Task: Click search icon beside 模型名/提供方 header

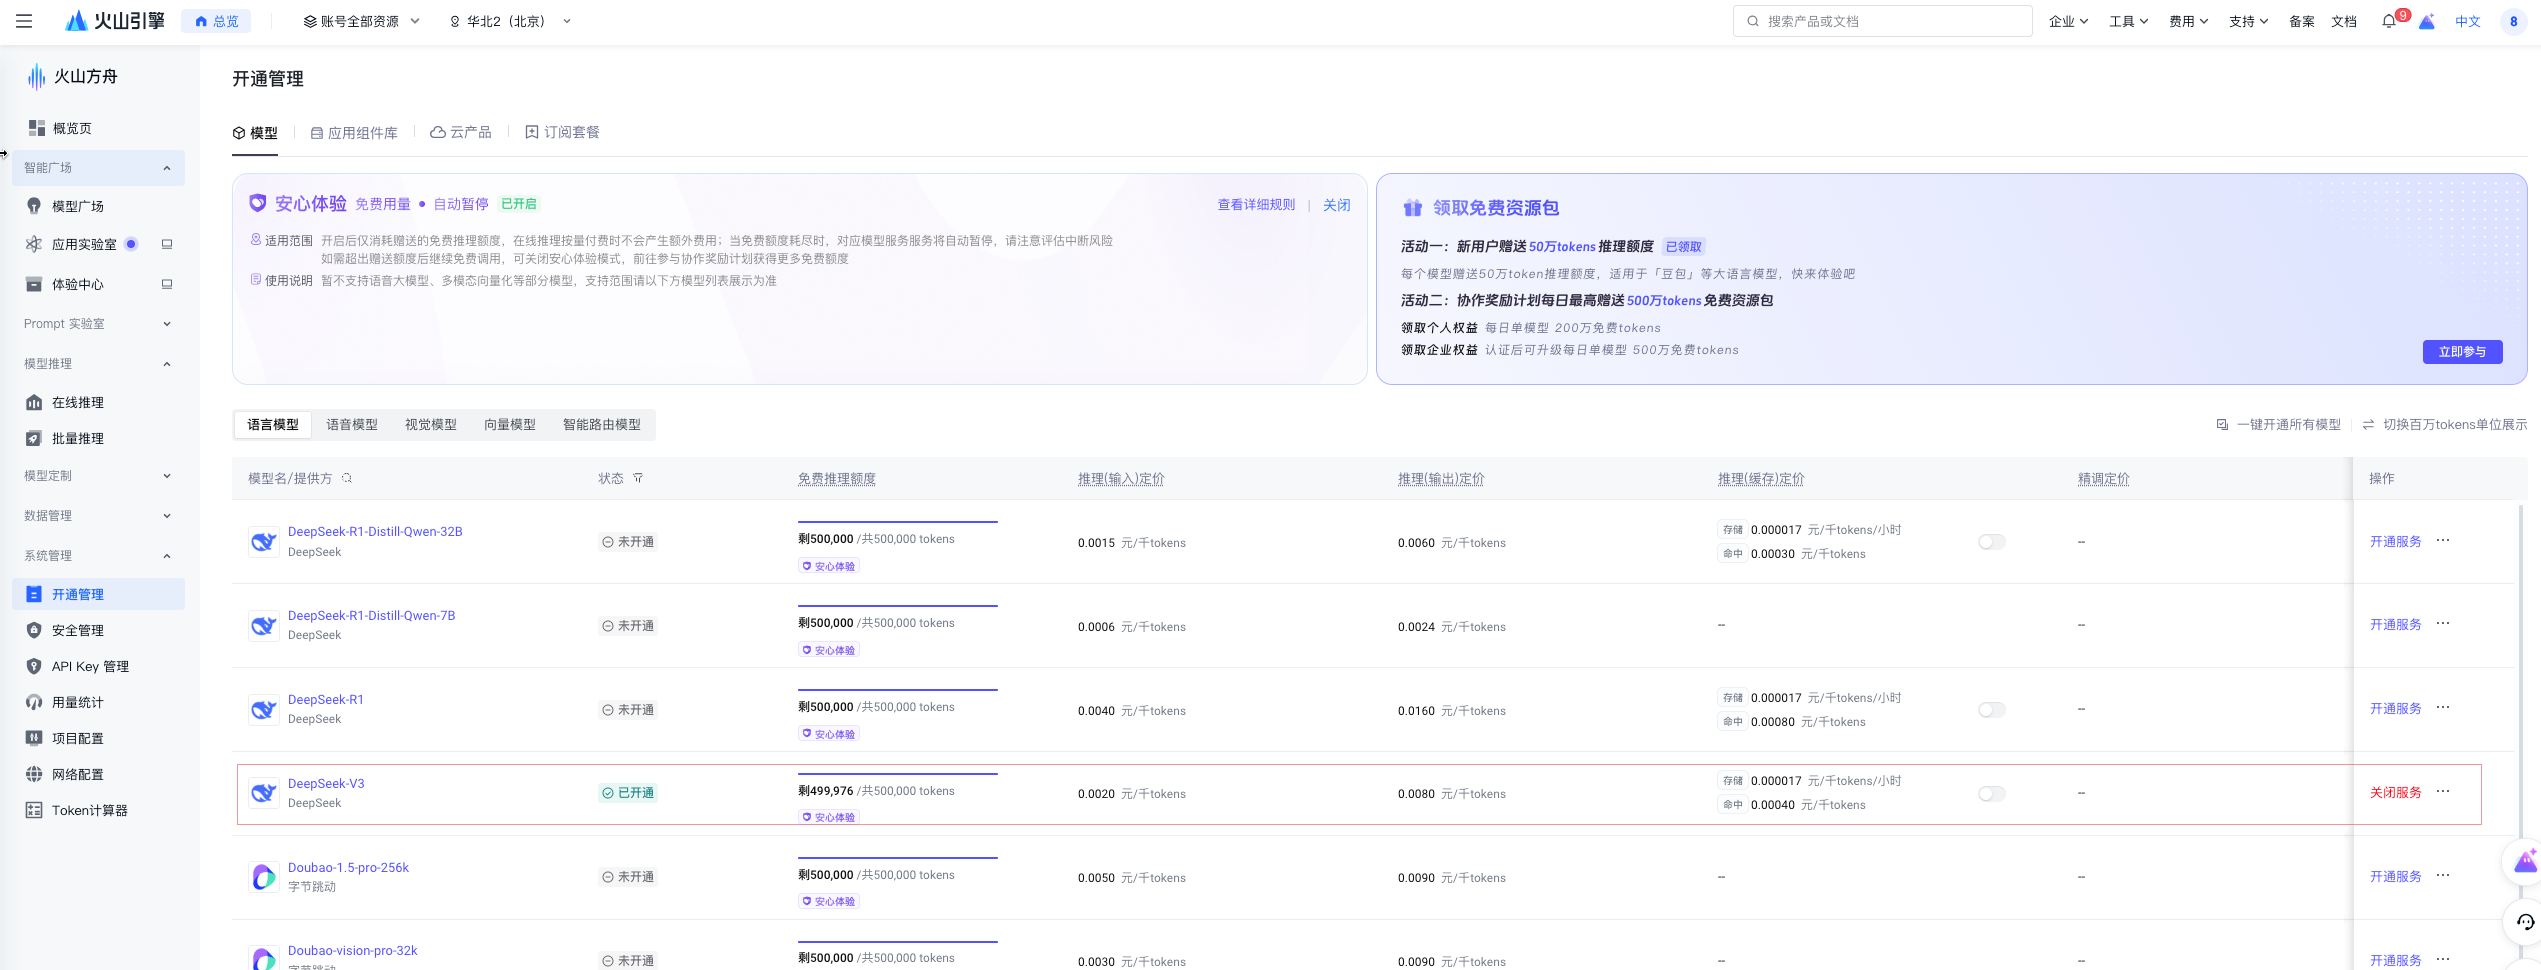Action: tap(347, 478)
